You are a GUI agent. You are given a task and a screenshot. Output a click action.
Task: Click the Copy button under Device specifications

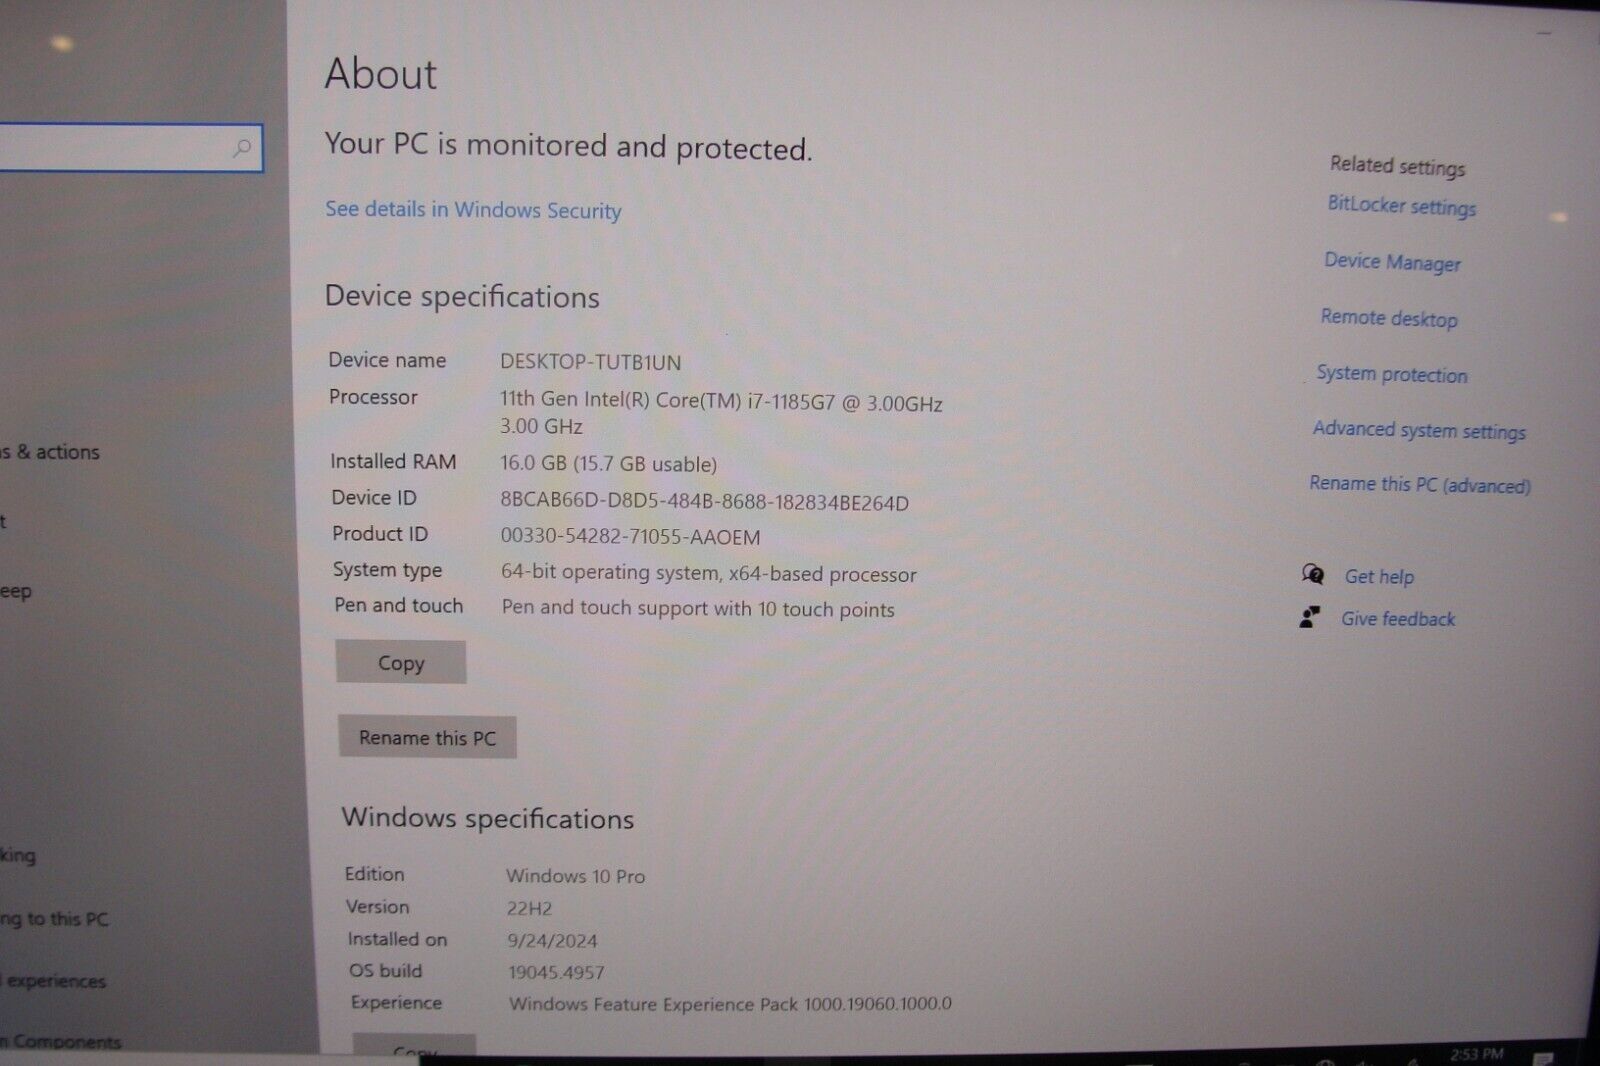pos(401,663)
